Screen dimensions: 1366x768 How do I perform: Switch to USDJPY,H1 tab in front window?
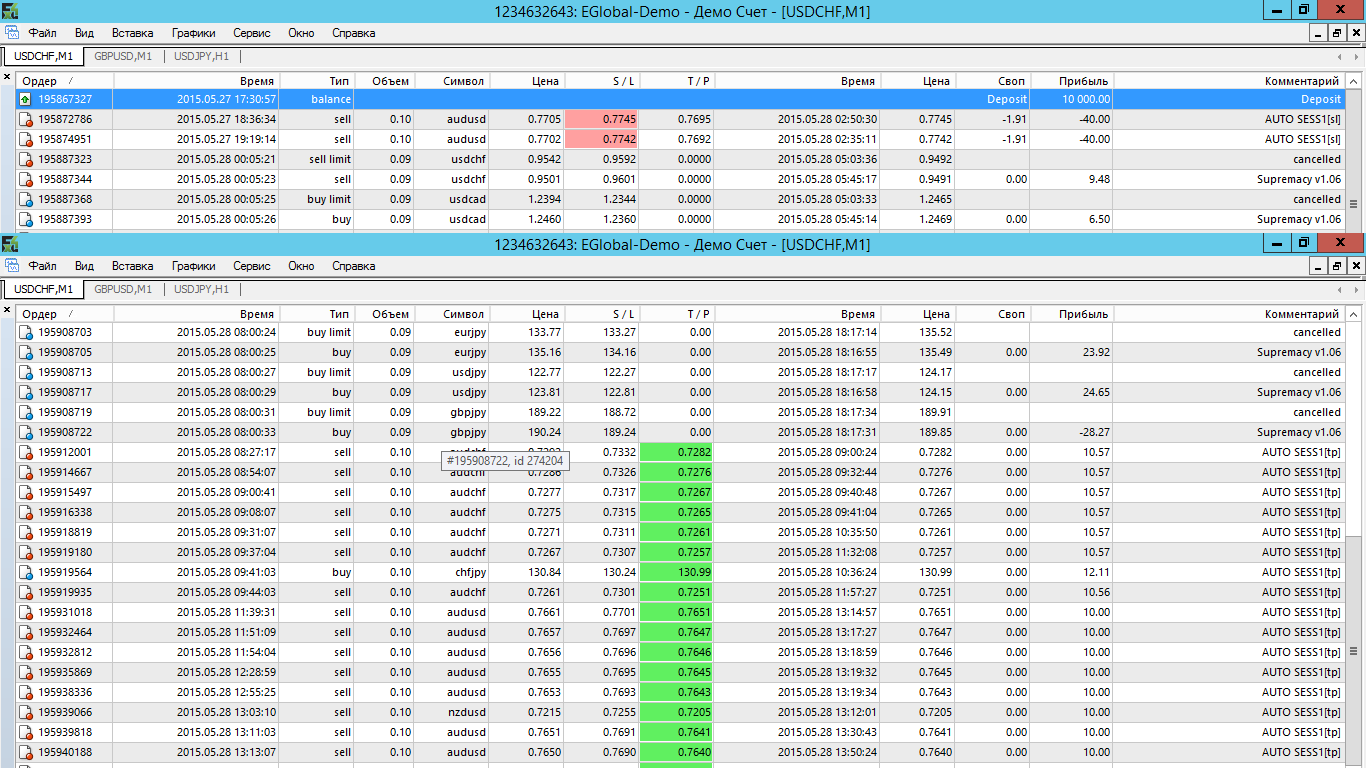coord(201,289)
